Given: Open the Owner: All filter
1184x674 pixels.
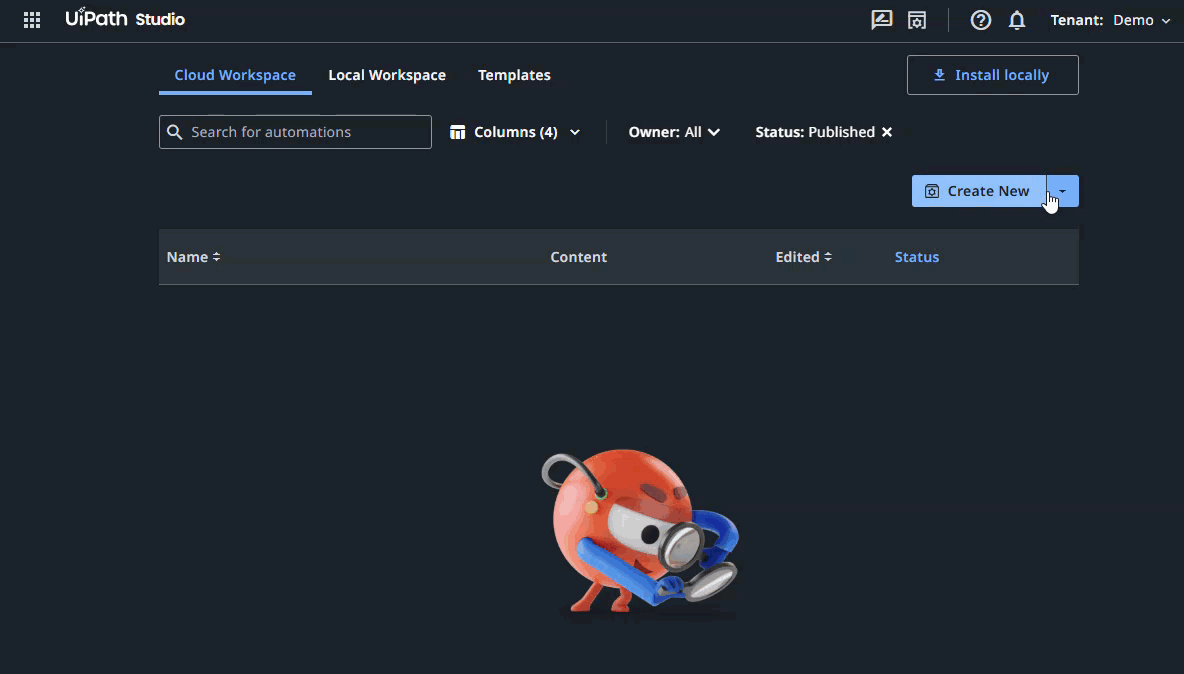Looking at the screenshot, I should point(674,132).
